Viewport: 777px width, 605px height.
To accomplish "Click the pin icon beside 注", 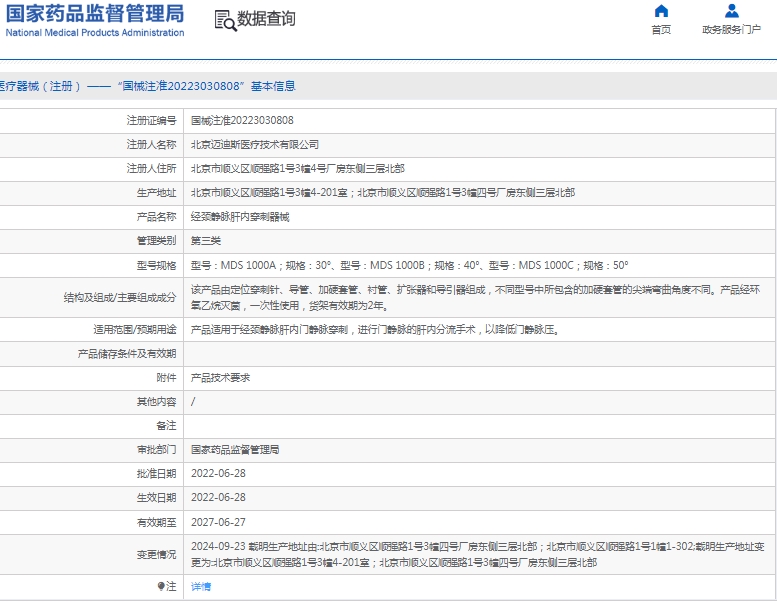I will point(161,587).
